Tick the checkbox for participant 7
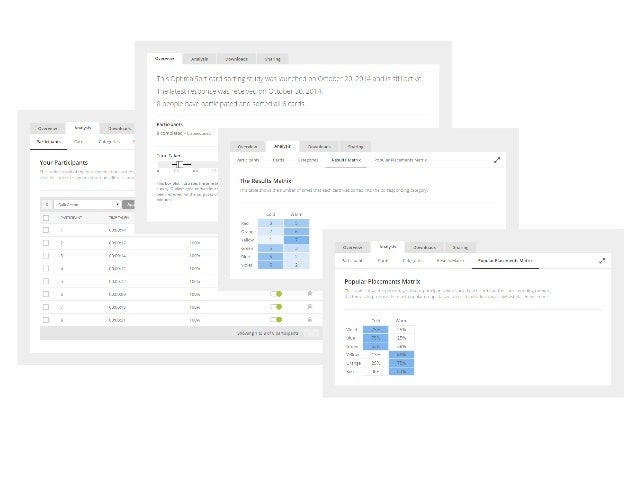The height and width of the screenshot is (479, 638). [46, 307]
